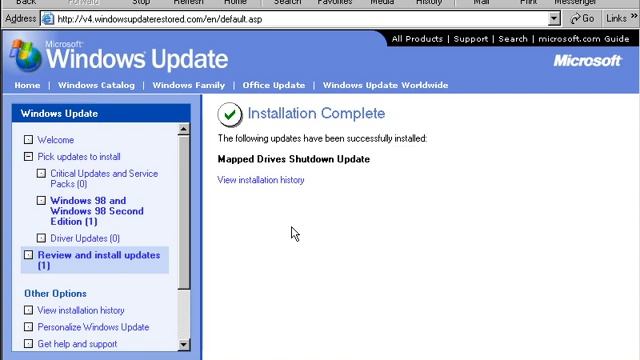Click the page icon in the address bar
Image resolution: width=640 pixels, height=360 pixels.
48,19
